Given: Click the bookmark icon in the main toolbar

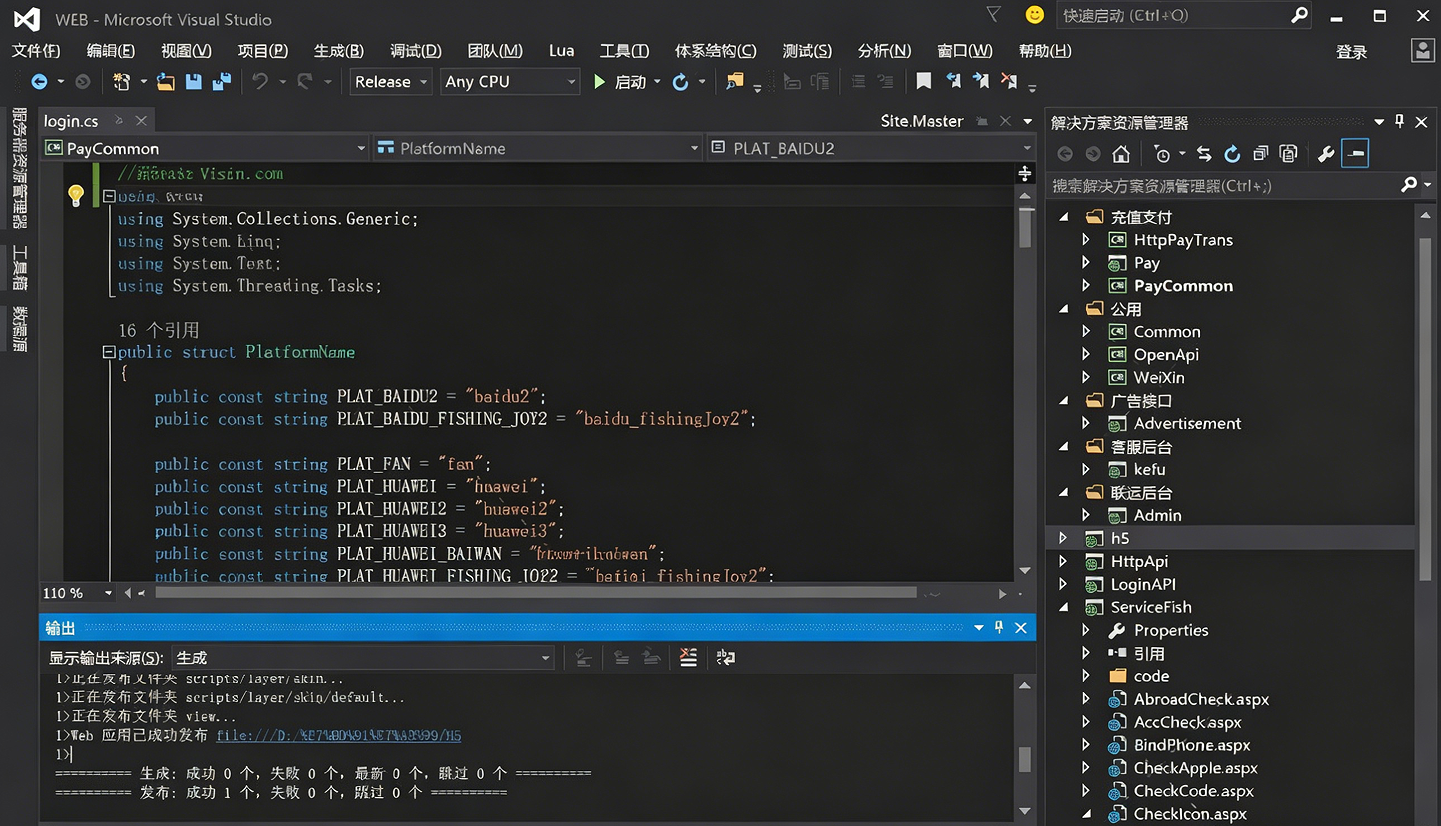Looking at the screenshot, I should pyautogui.click(x=924, y=82).
